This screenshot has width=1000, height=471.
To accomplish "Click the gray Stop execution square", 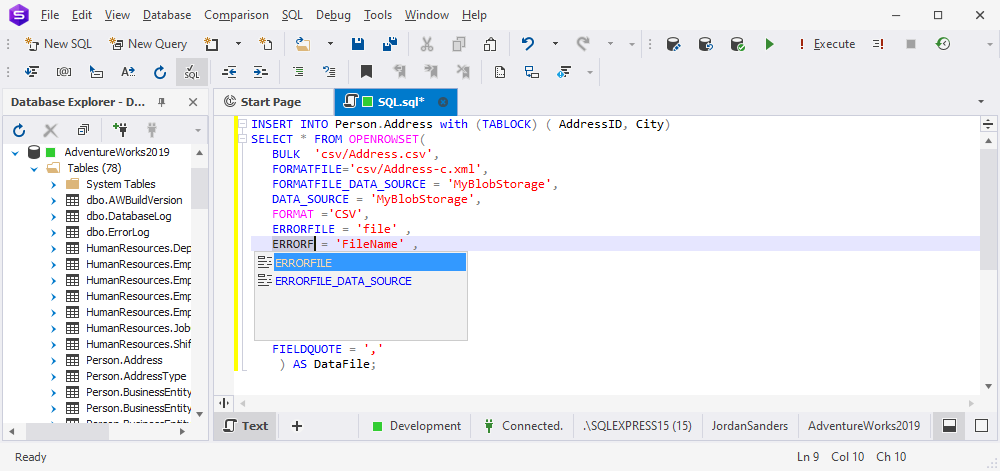I will click(911, 44).
